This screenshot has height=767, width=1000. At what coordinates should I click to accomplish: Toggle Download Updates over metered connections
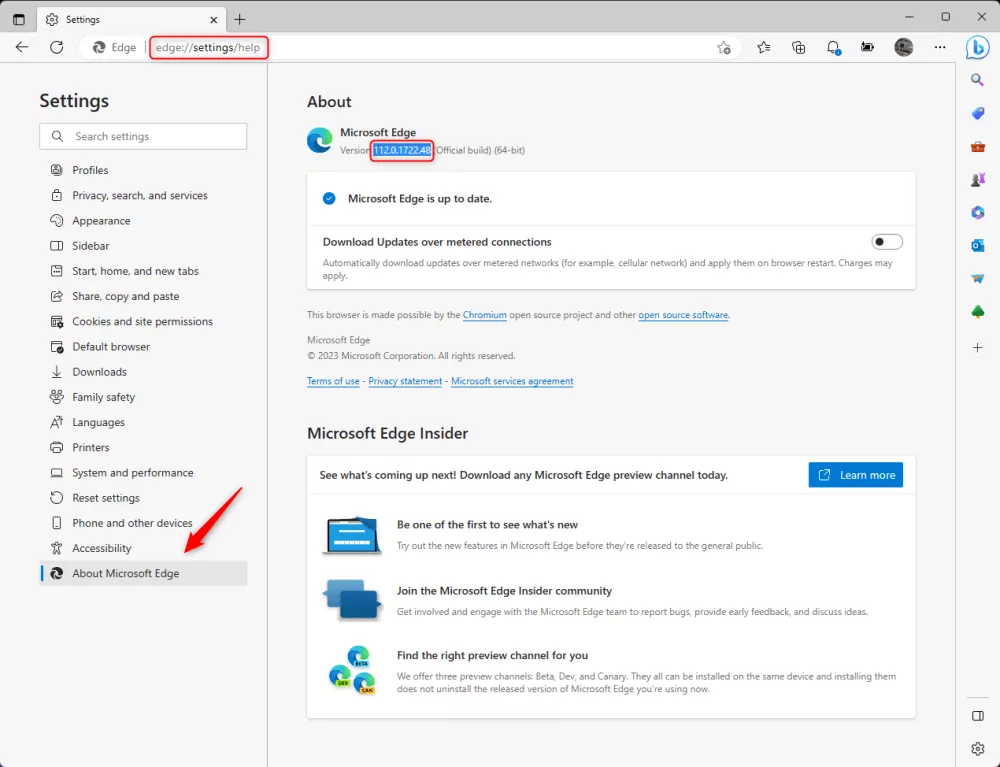click(x=886, y=241)
